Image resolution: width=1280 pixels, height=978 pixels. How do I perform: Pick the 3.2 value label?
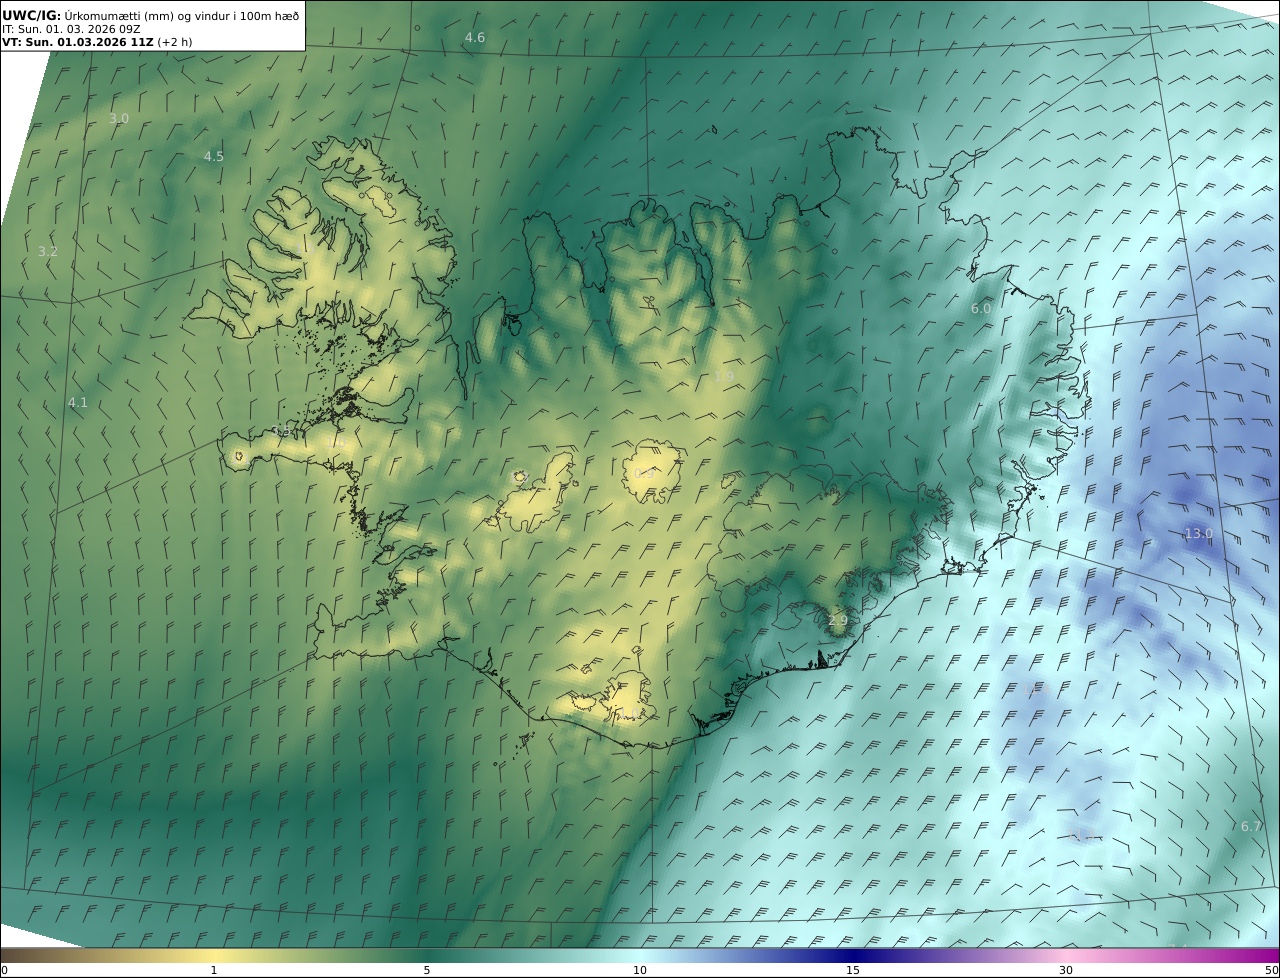click(48, 252)
